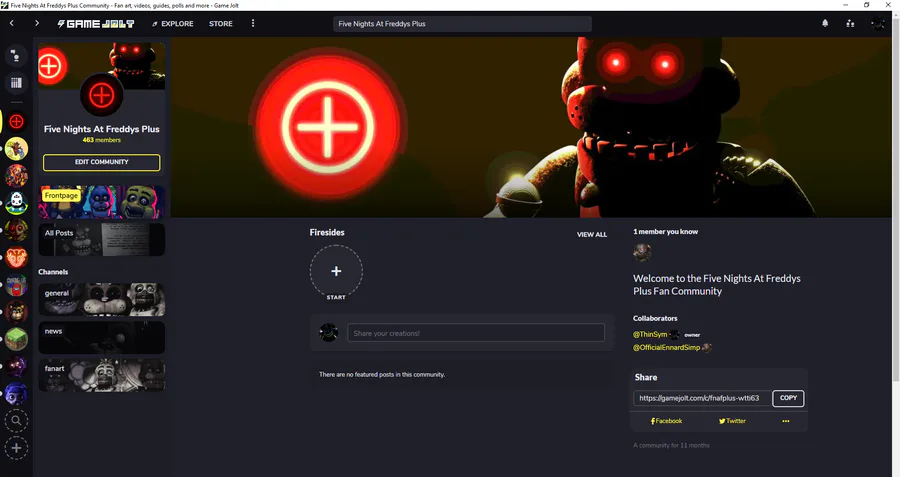The height and width of the screenshot is (477, 900).
Task: Open the yellow-background character community icon
Action: [16, 149]
